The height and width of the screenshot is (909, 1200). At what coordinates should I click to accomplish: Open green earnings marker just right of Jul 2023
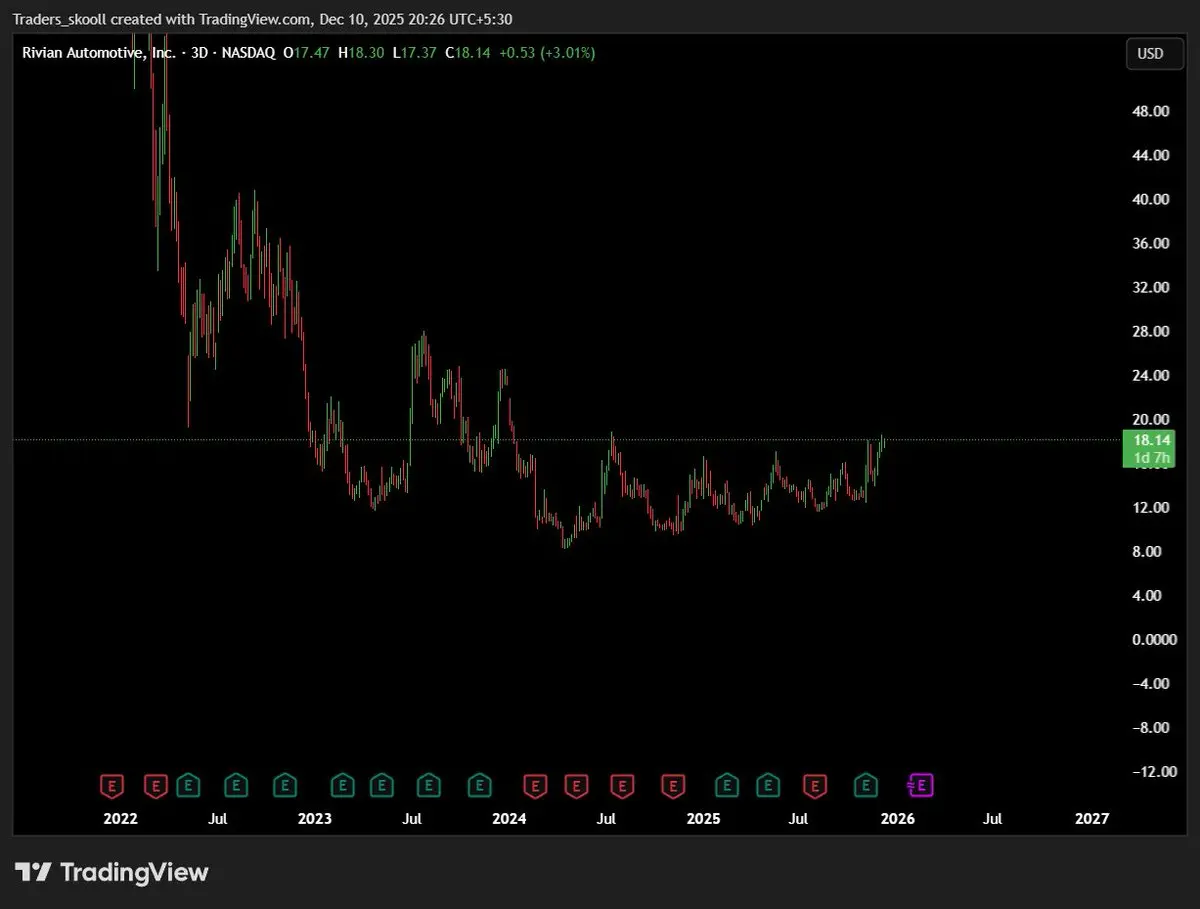pyautogui.click(x=429, y=786)
